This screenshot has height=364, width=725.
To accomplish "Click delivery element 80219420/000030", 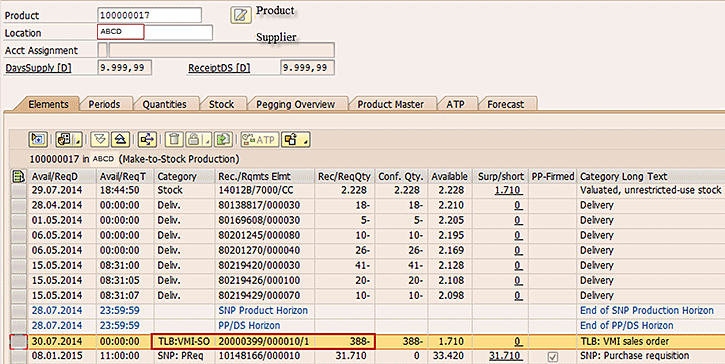I will tap(259, 265).
